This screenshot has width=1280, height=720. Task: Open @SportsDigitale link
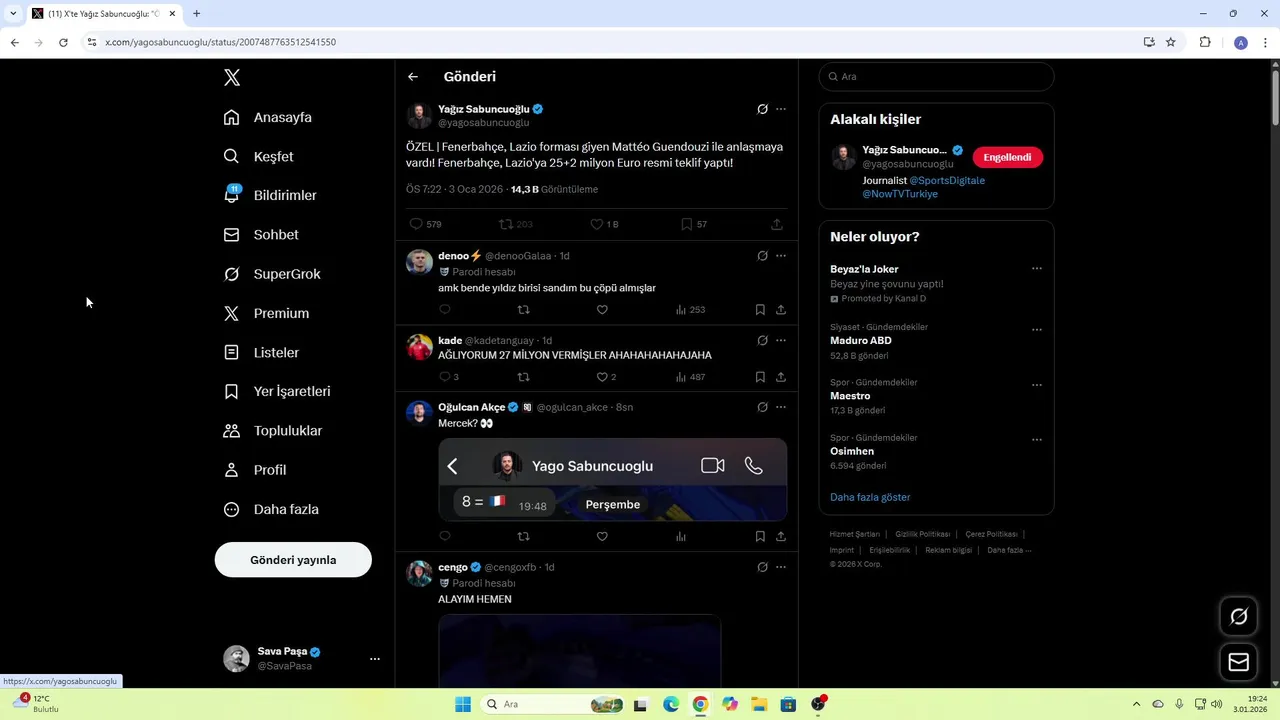(947, 180)
